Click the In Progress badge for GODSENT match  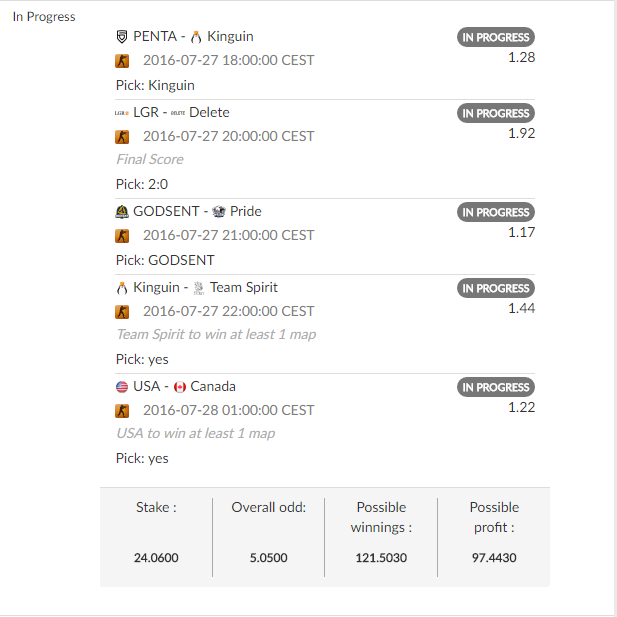click(496, 212)
